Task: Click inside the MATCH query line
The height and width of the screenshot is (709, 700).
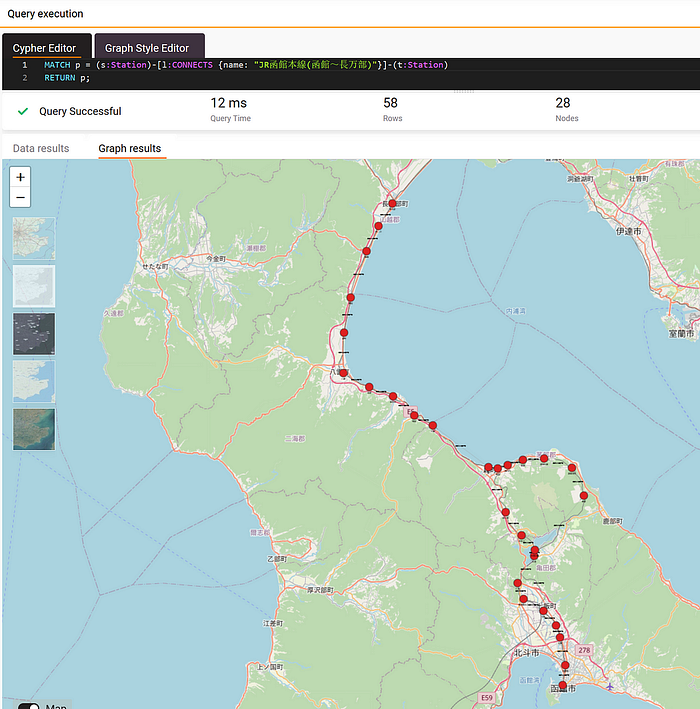Action: click(246, 65)
